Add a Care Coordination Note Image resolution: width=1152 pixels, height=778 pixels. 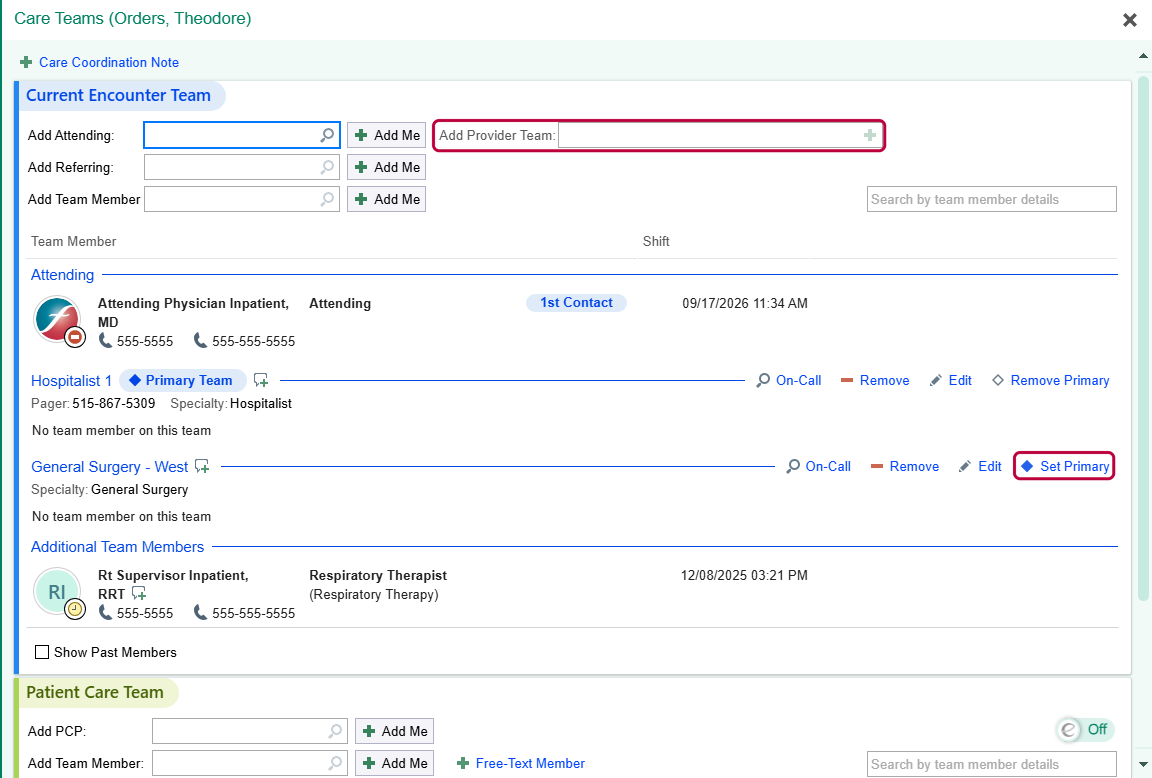(100, 62)
